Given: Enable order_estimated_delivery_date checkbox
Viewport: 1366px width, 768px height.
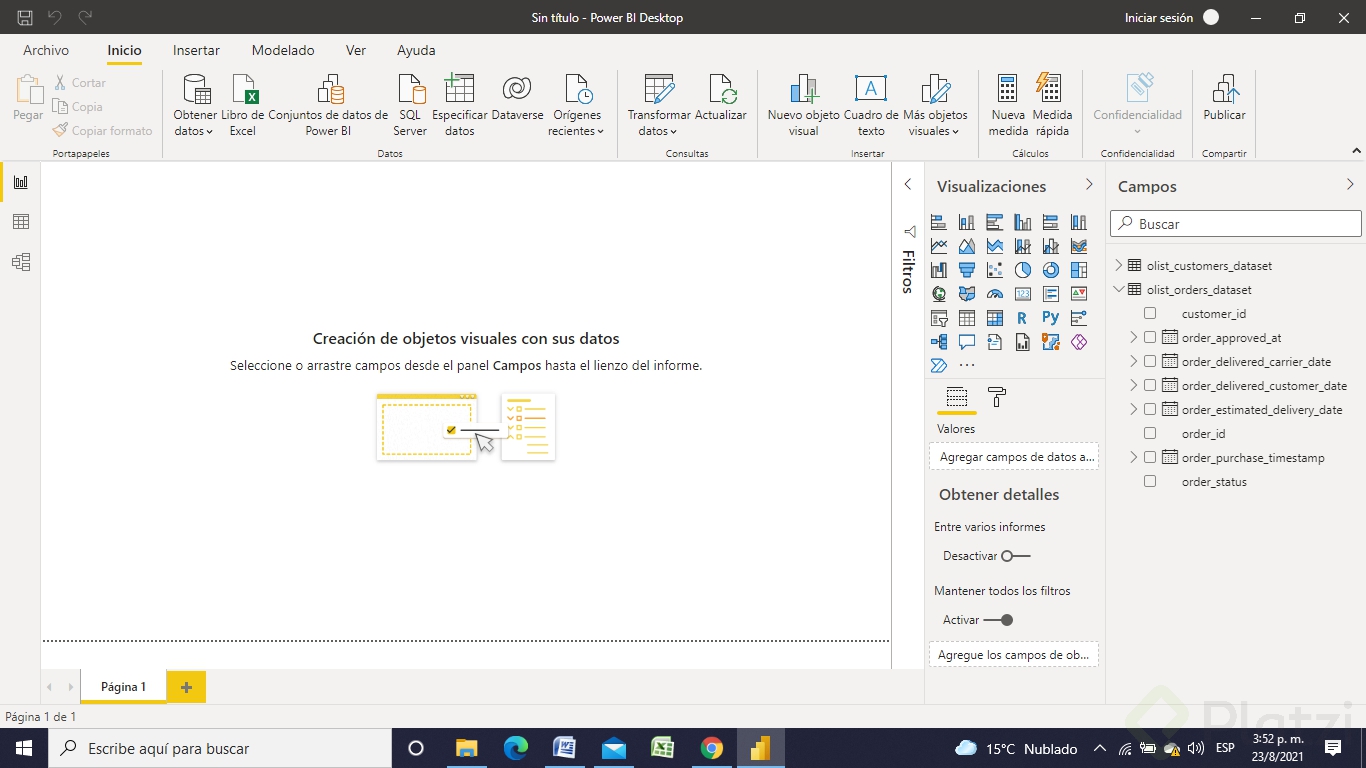Looking at the screenshot, I should click(x=1150, y=409).
